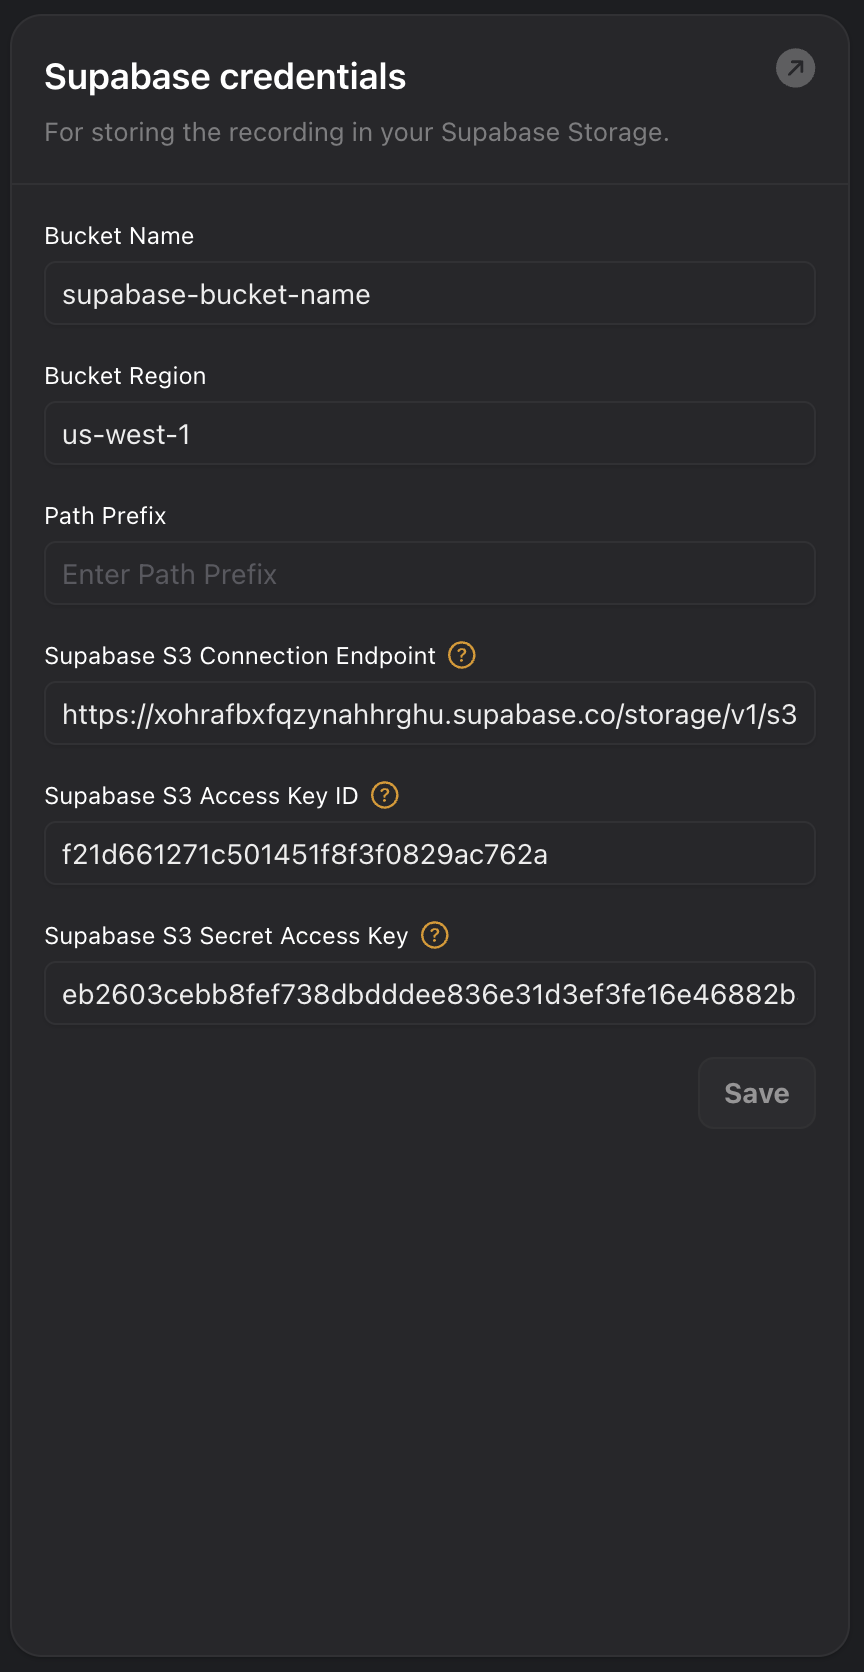This screenshot has height=1672, width=864.
Task: Click the Bucket Name label
Action: pos(119,236)
